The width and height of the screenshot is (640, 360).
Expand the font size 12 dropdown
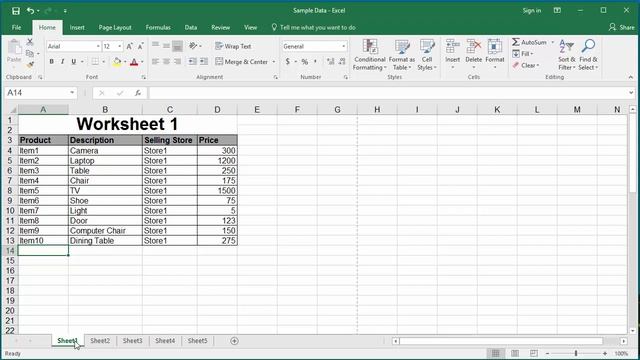coord(120,47)
